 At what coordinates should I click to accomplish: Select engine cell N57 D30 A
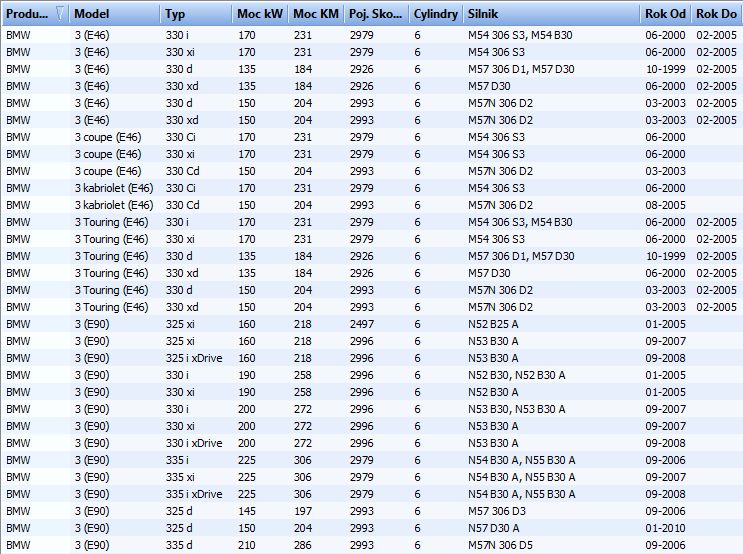[x=493, y=528]
